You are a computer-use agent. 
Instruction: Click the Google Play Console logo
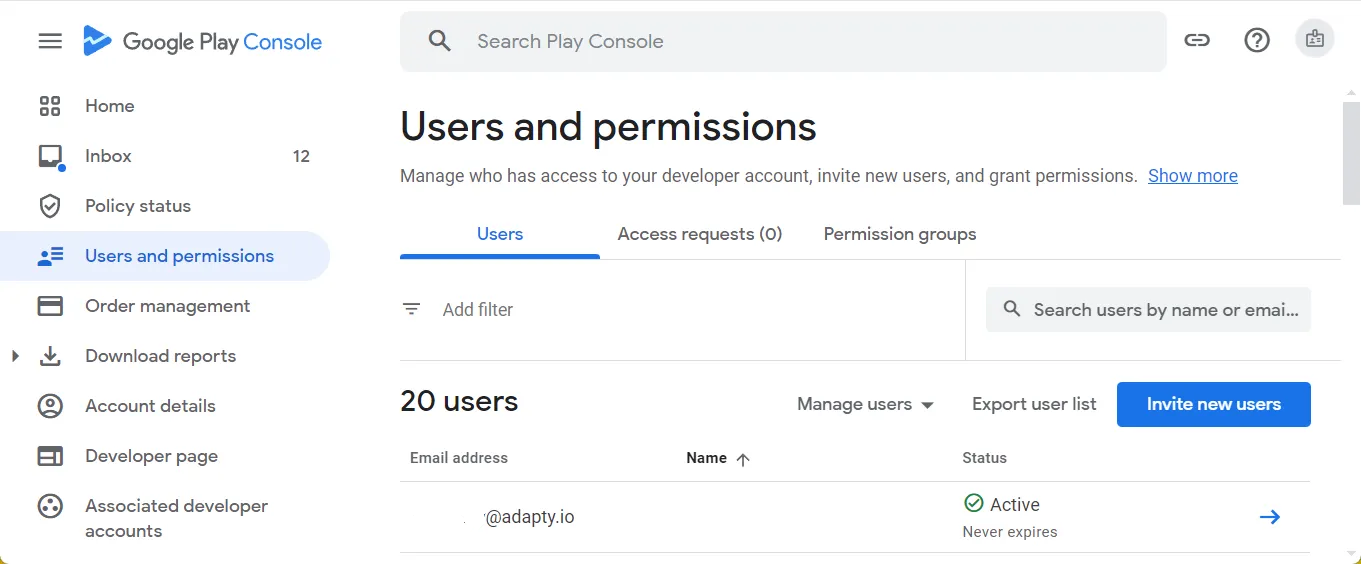pyautogui.click(x=203, y=42)
